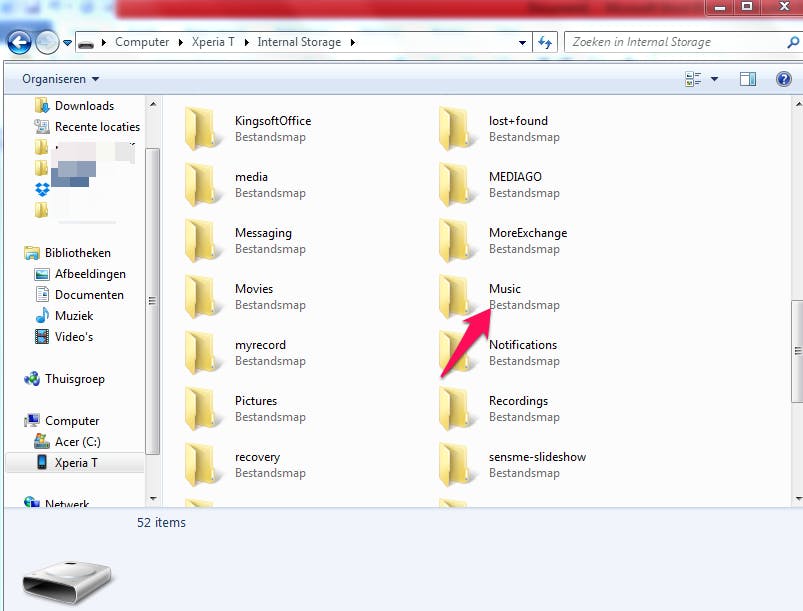The image size is (803, 611).
Task: Toggle the preview pane button
Action: [x=748, y=79]
